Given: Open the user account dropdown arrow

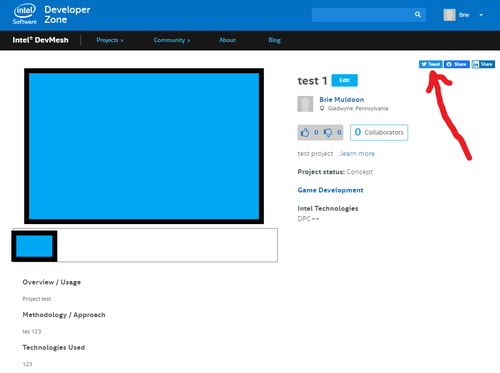Looking at the screenshot, I should pos(481,15).
